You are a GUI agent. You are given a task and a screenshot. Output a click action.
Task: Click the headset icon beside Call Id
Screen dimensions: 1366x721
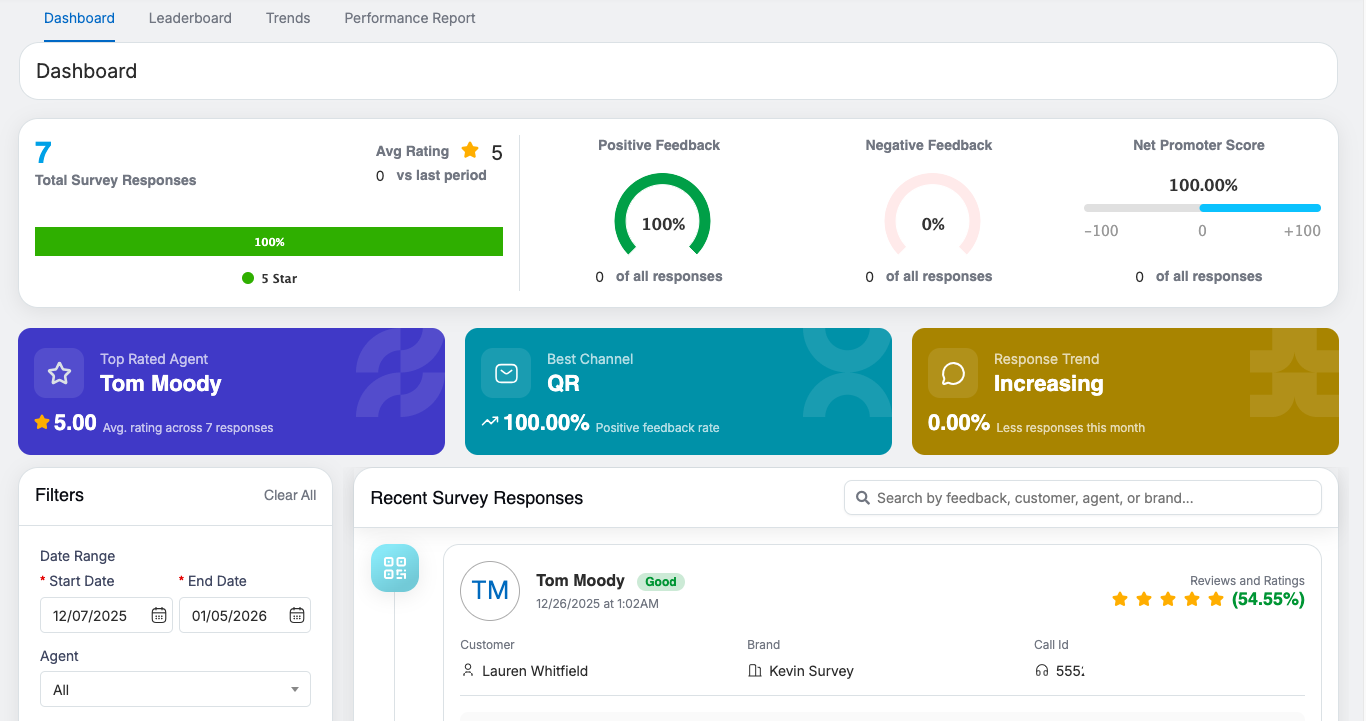pyautogui.click(x=1042, y=671)
